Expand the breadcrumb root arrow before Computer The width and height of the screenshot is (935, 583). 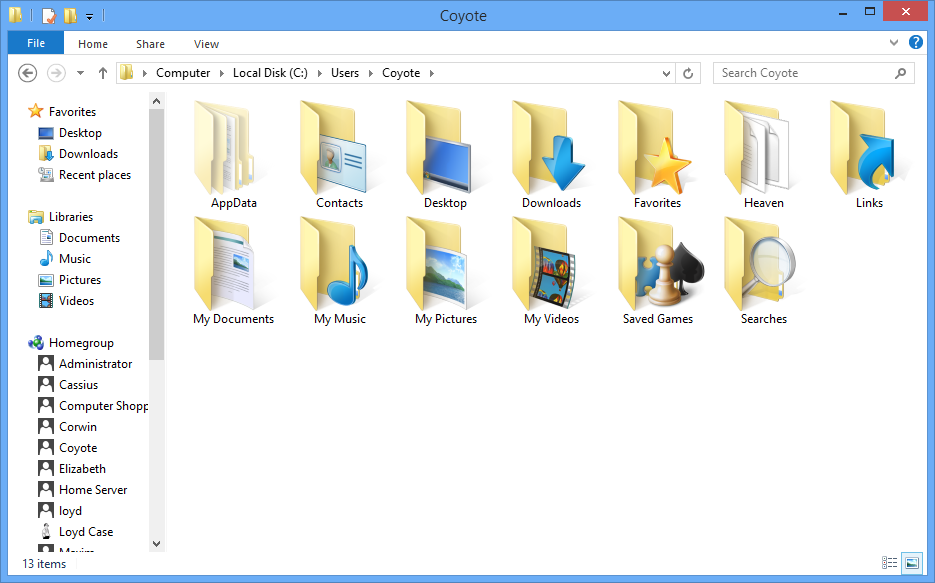(145, 73)
